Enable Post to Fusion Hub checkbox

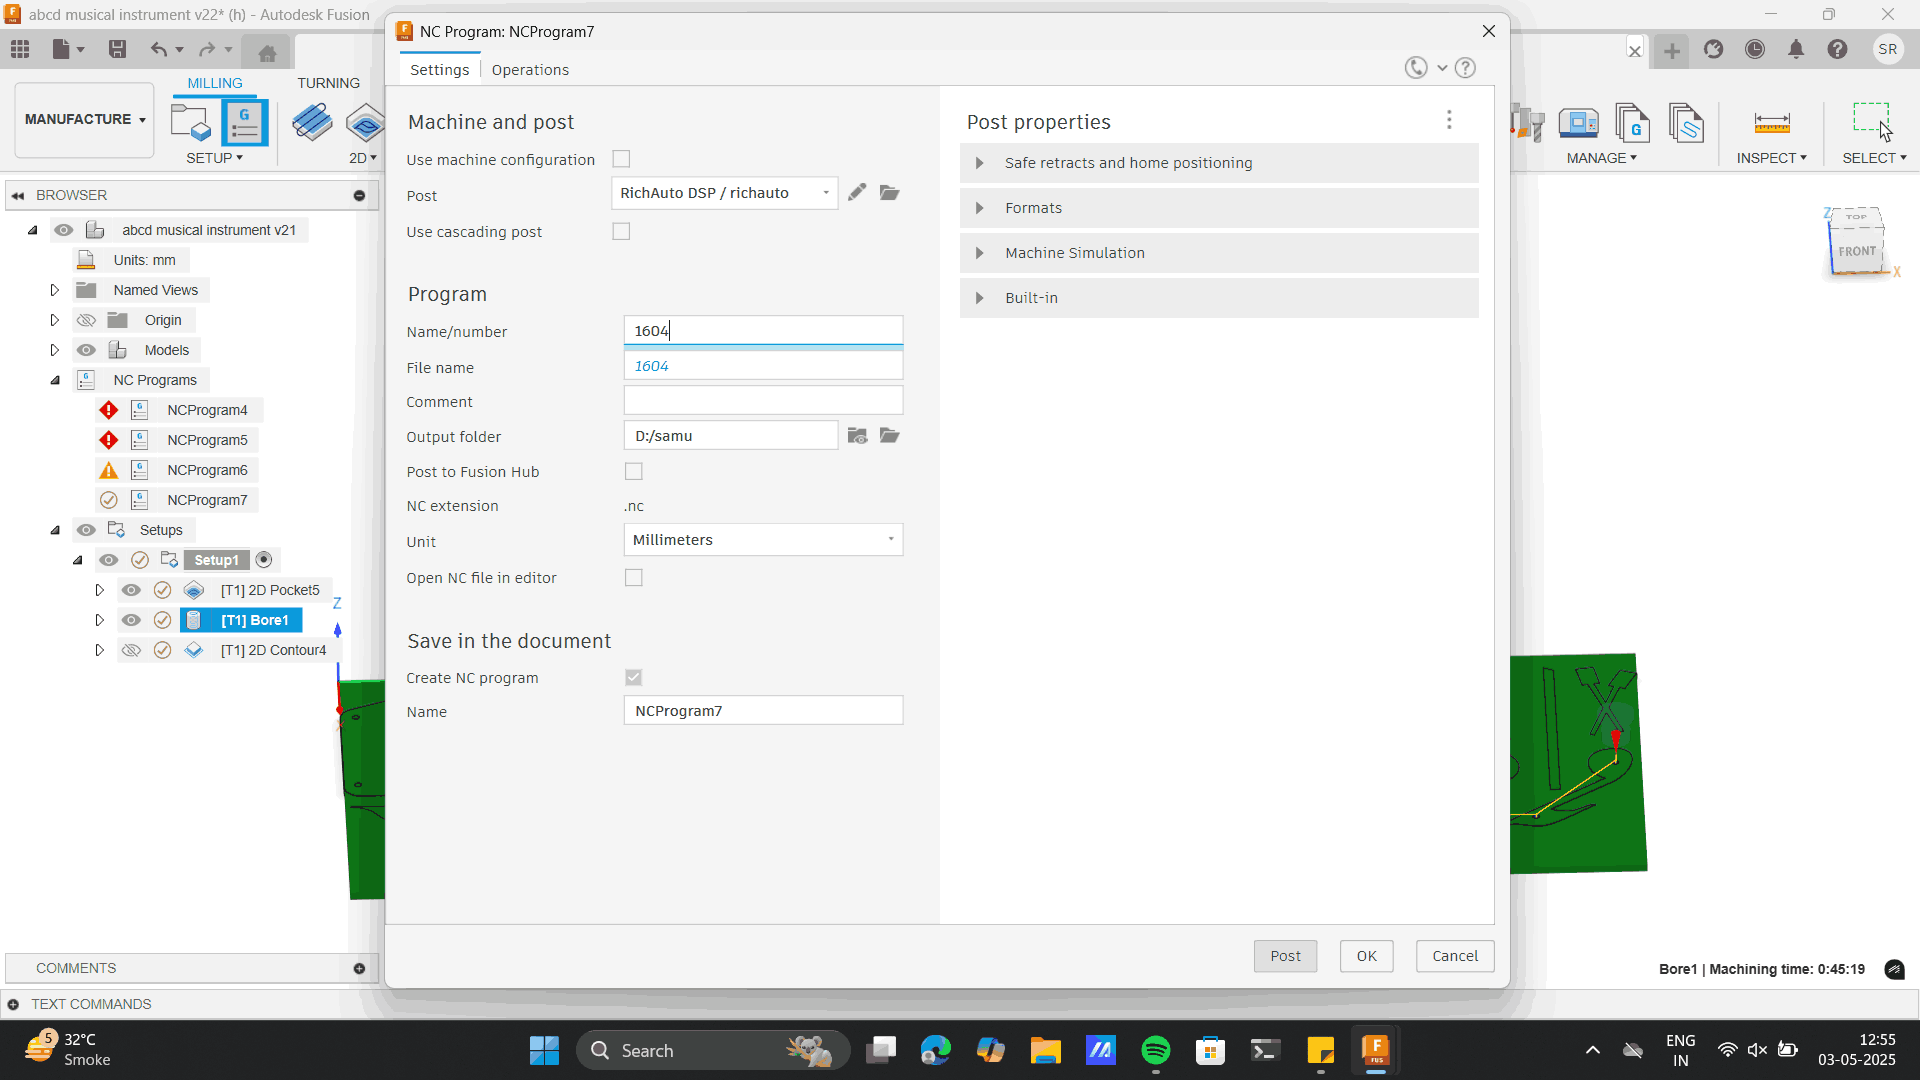(x=633, y=471)
